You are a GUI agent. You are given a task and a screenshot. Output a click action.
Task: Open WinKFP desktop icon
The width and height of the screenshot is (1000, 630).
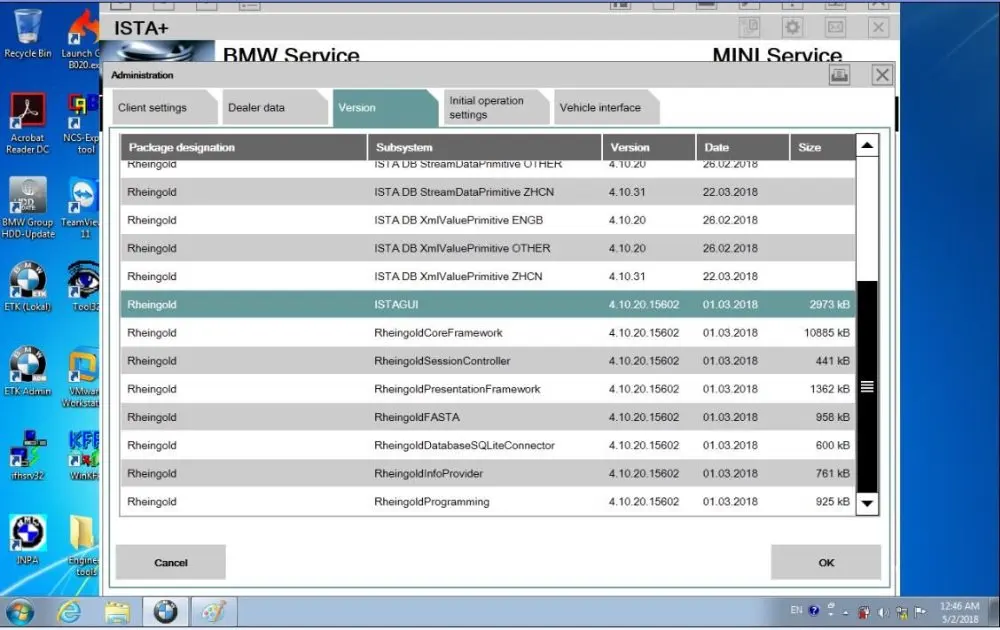coord(84,455)
